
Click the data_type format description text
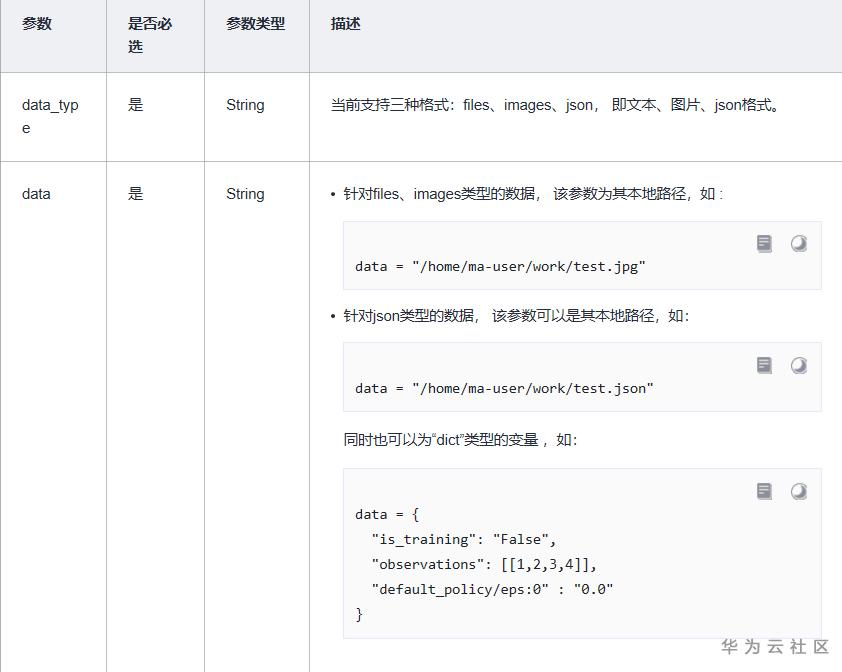pos(555,105)
